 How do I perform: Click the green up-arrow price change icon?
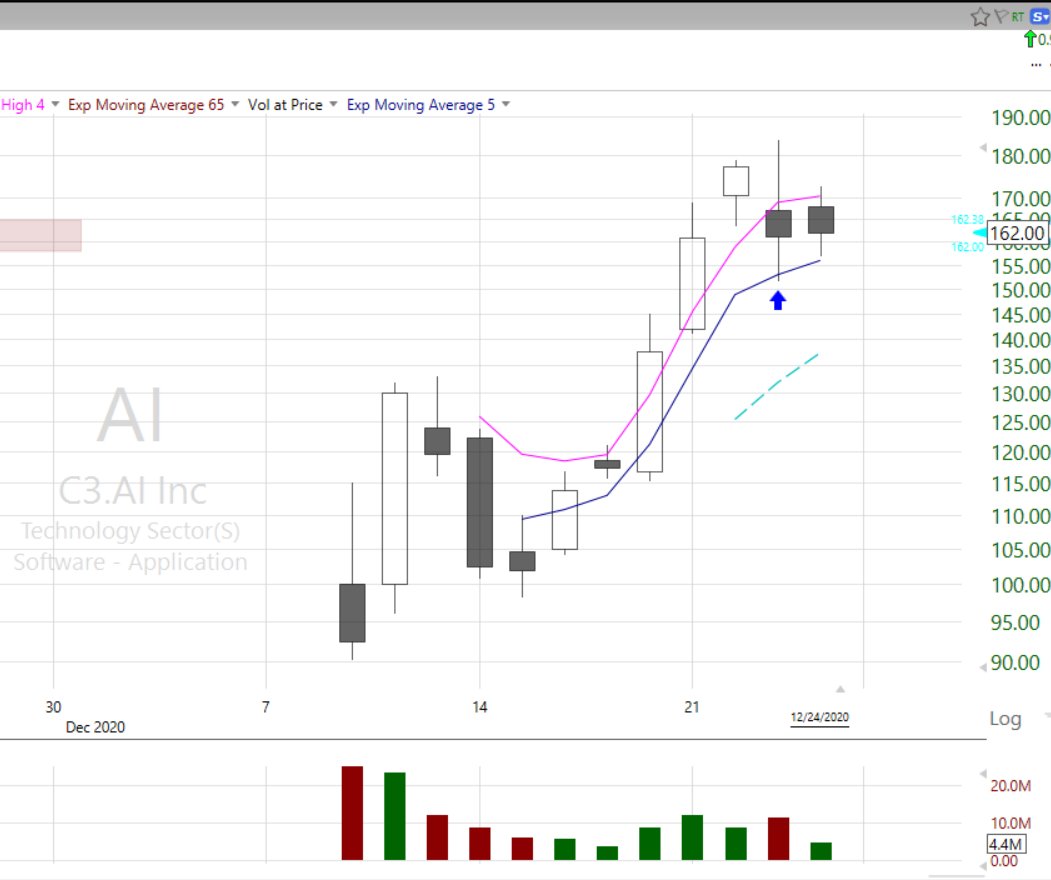pyautogui.click(x=1029, y=39)
